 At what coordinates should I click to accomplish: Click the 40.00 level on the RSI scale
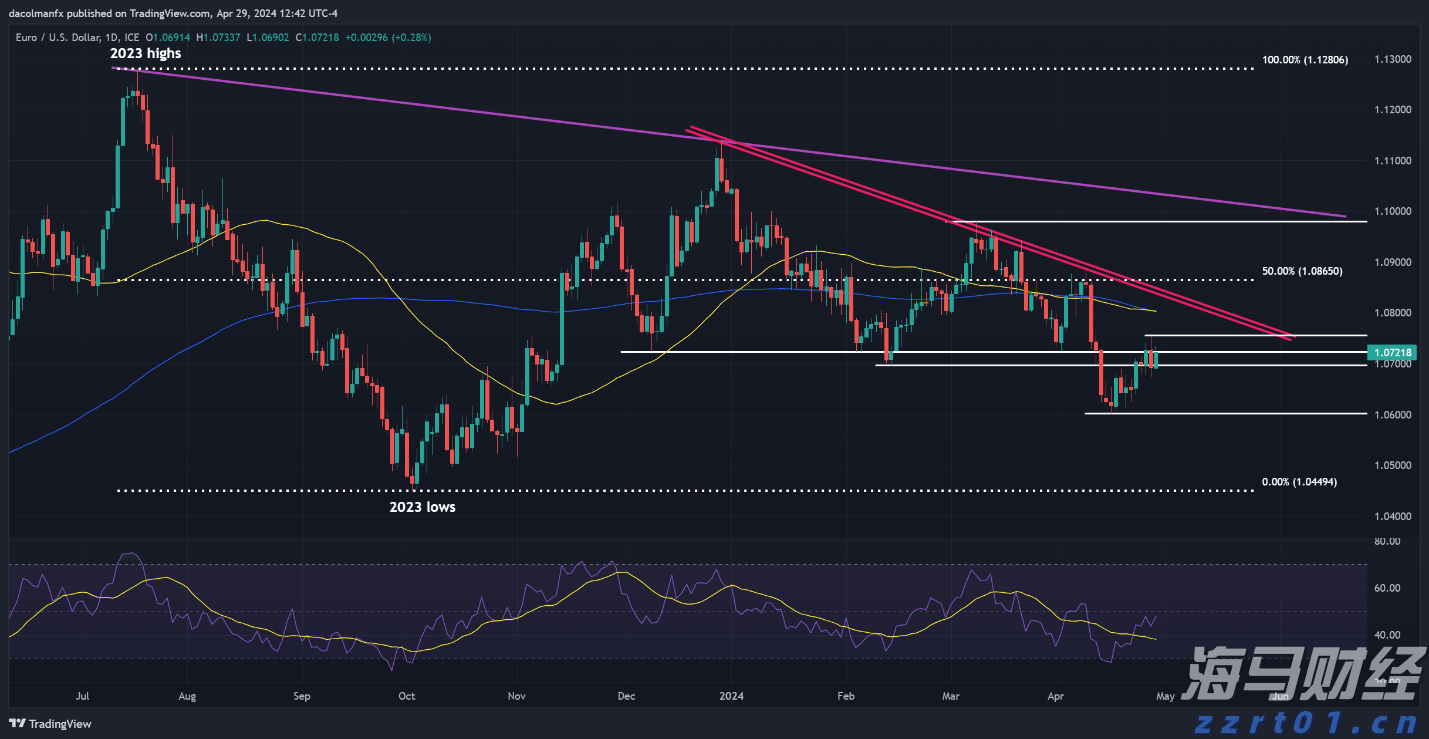tap(1387, 635)
